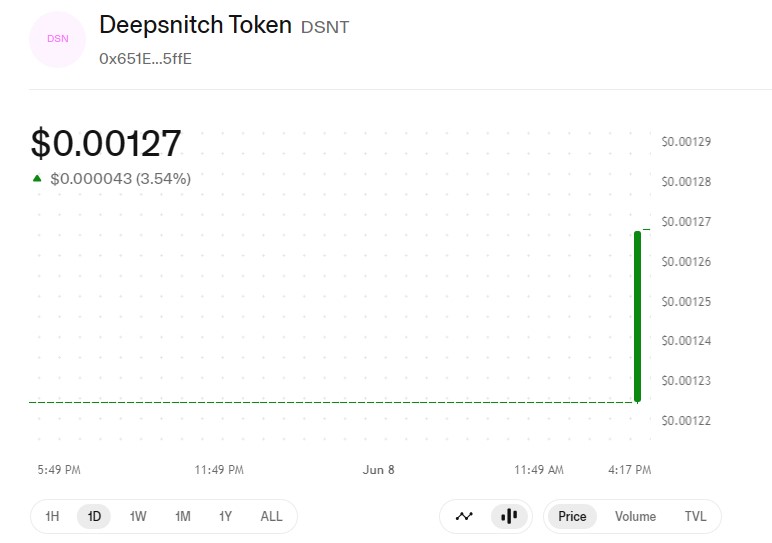The height and width of the screenshot is (543, 772).
Task: Click the 4:17 PM time axis label
Action: tap(629, 470)
